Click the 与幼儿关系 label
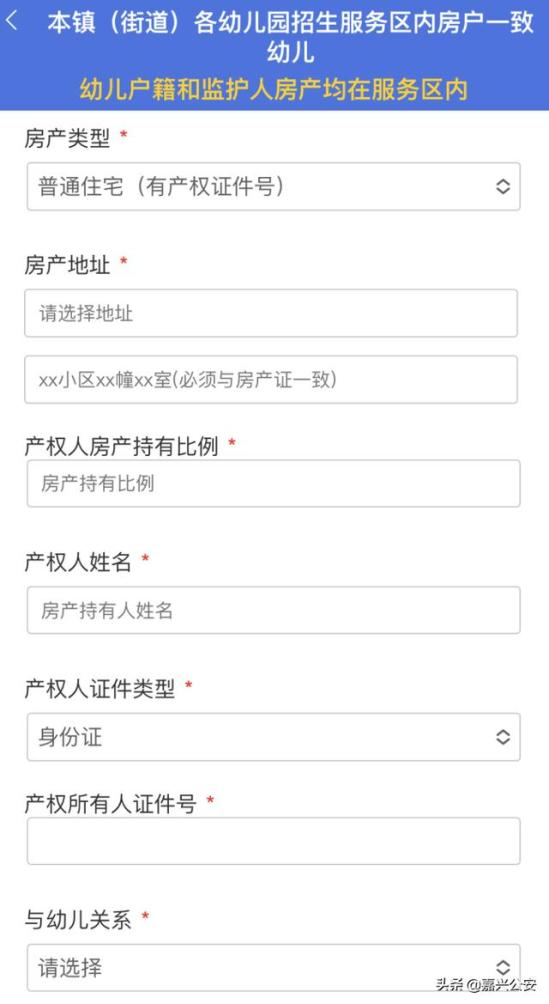The width and height of the screenshot is (549, 1004). tap(78, 920)
